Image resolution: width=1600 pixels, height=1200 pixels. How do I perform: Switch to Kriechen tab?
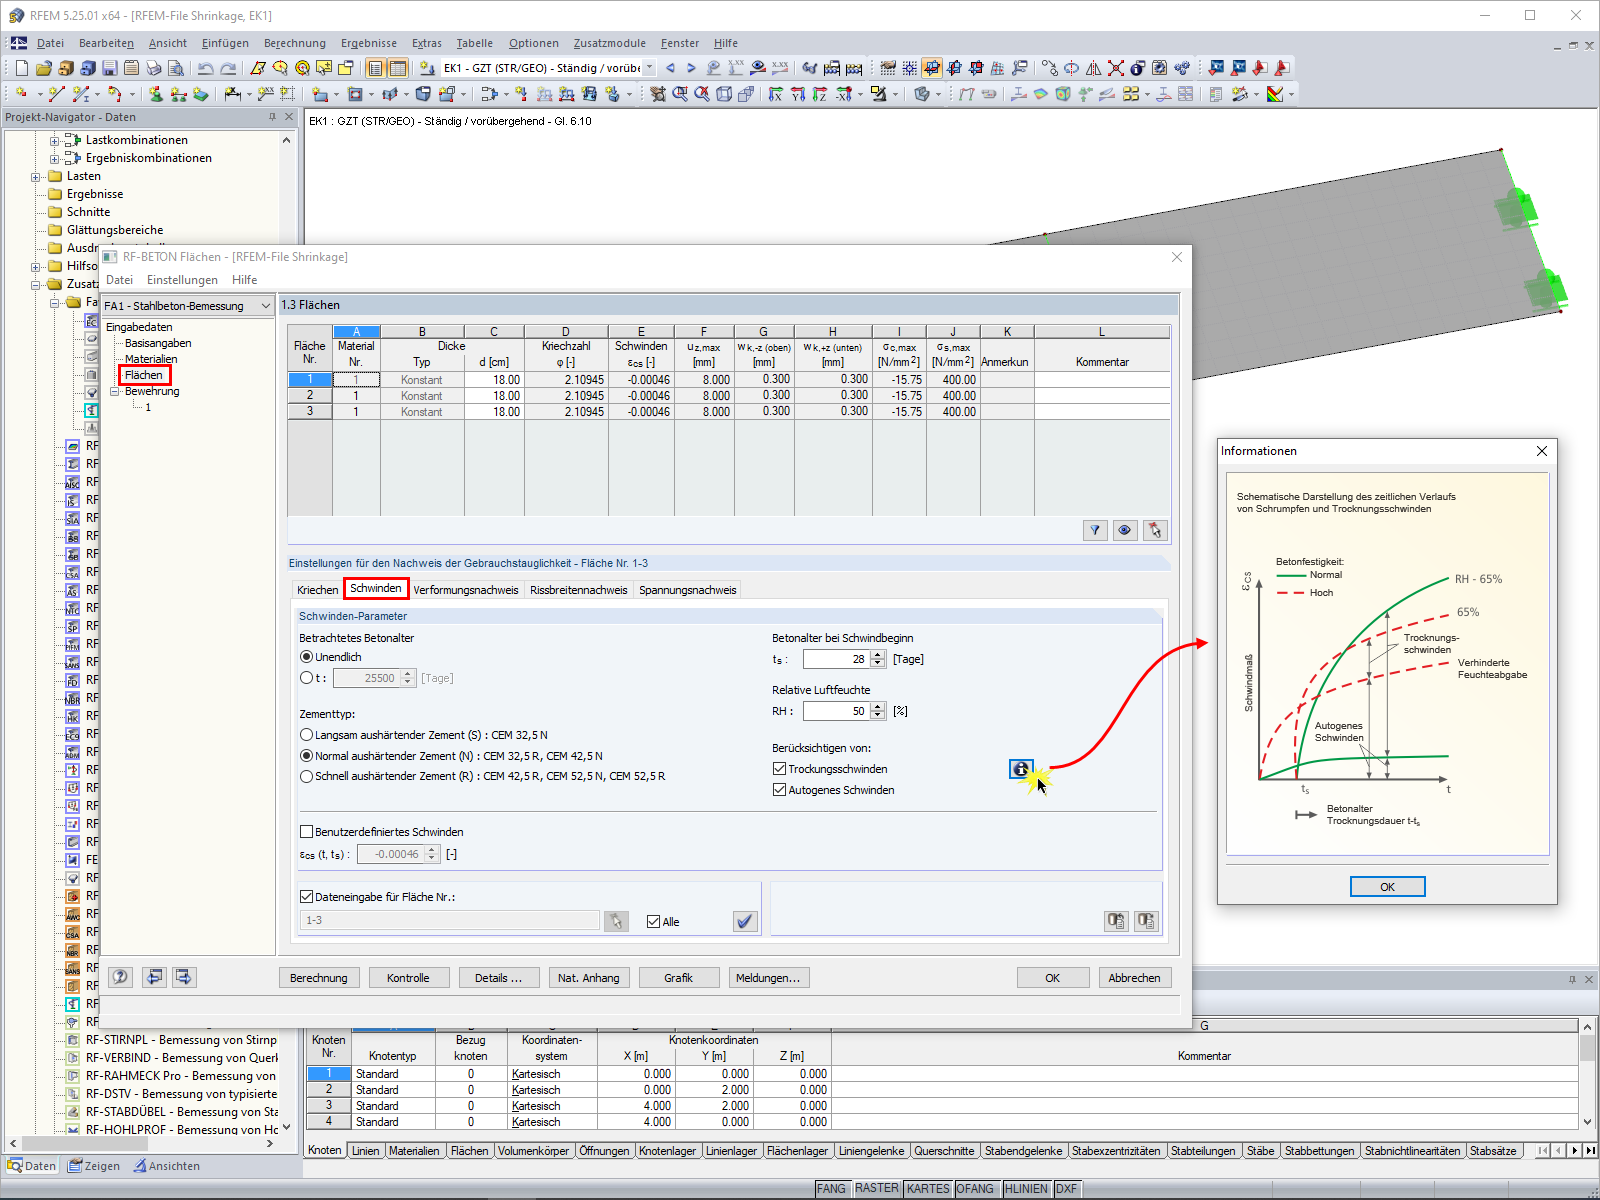click(x=318, y=590)
